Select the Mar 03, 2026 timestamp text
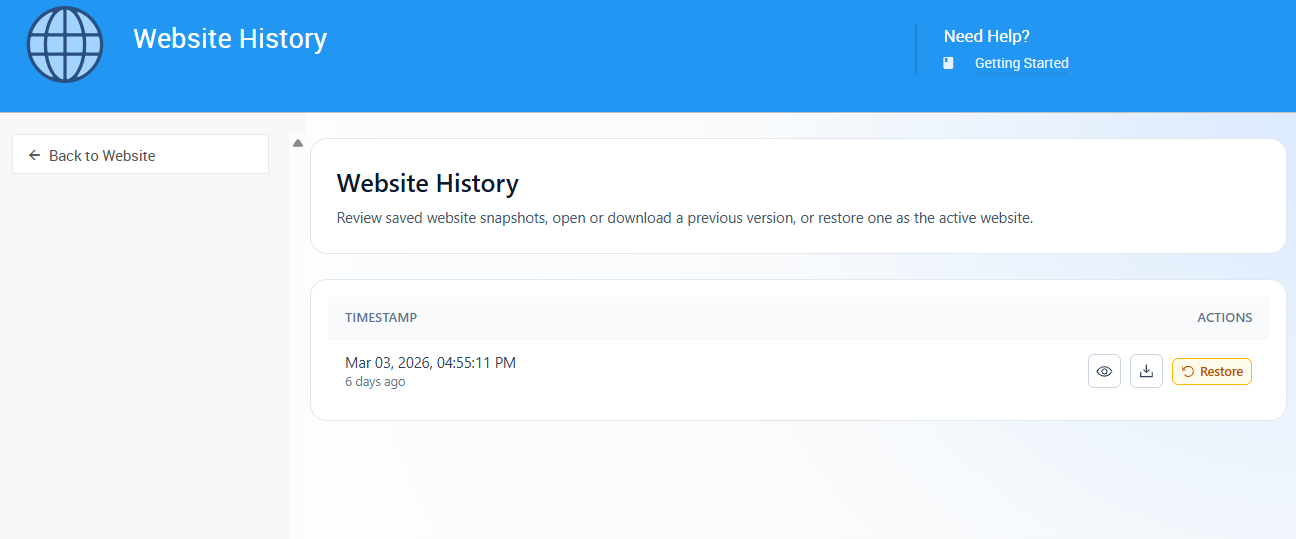 [x=430, y=362]
